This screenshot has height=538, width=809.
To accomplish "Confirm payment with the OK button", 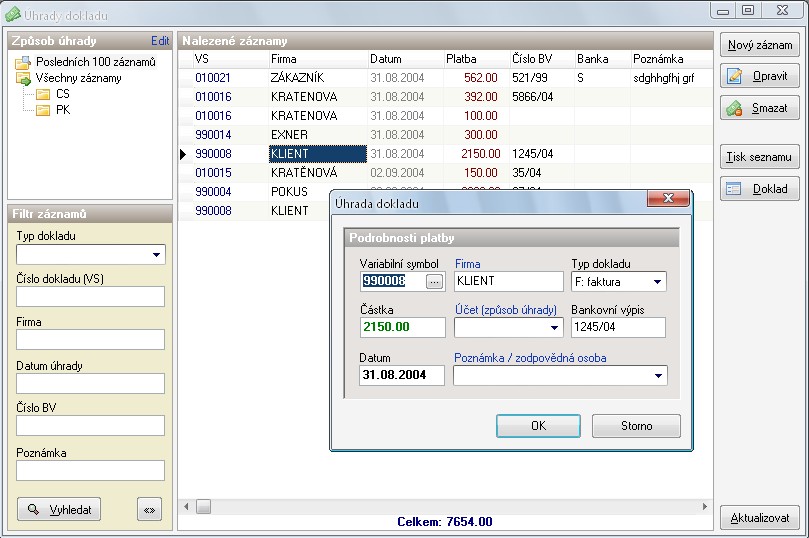I will (x=538, y=426).
